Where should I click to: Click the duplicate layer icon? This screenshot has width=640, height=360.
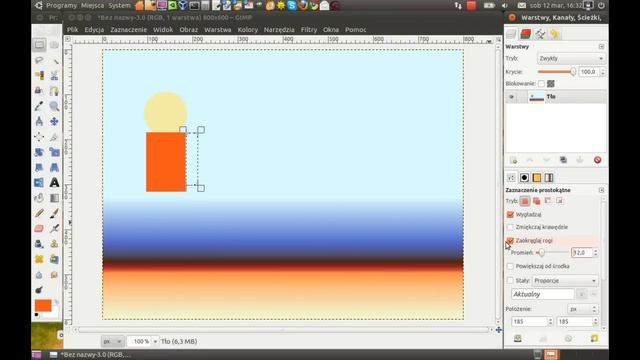tap(563, 160)
